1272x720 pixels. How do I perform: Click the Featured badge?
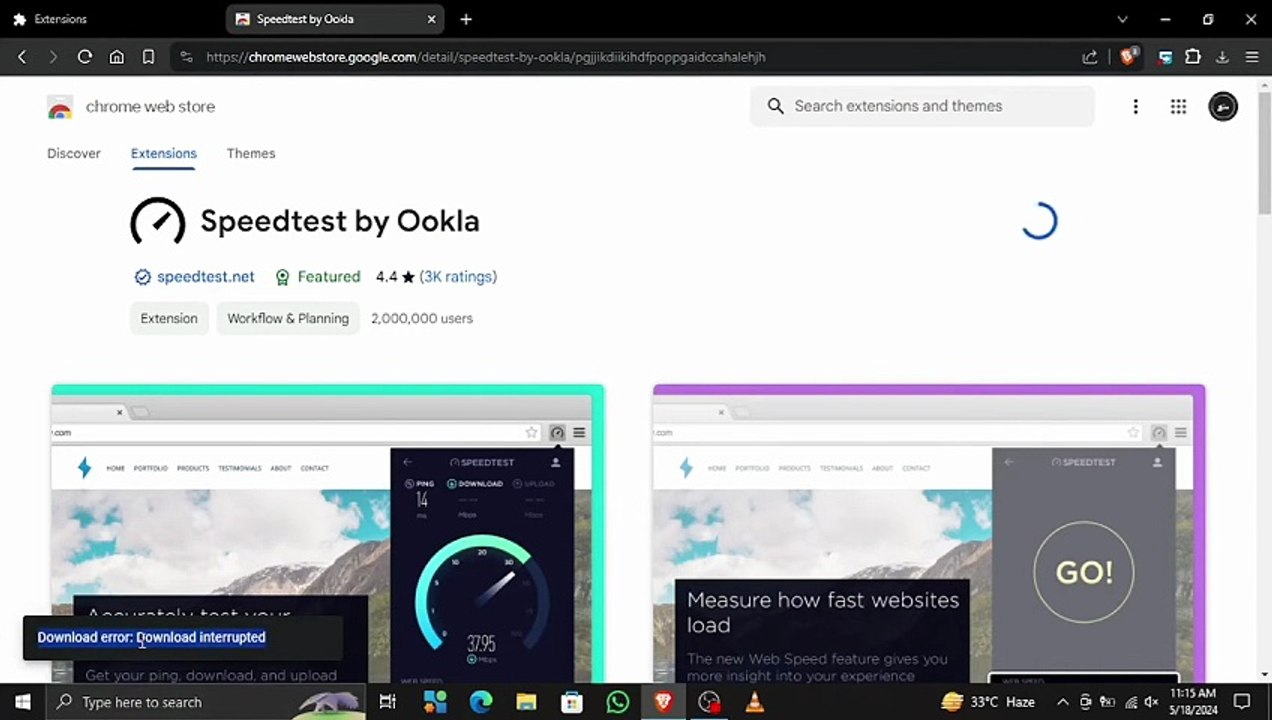[x=317, y=277]
